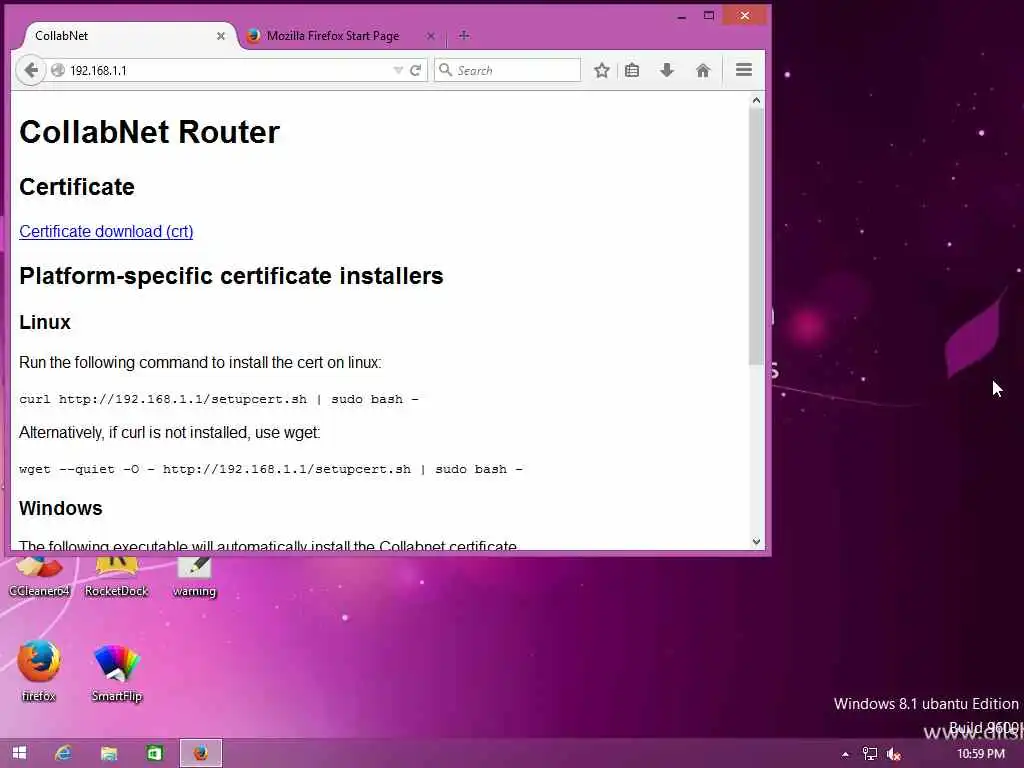Open File Explorer from taskbar
Viewport: 1024px width, 768px height.
coord(109,753)
